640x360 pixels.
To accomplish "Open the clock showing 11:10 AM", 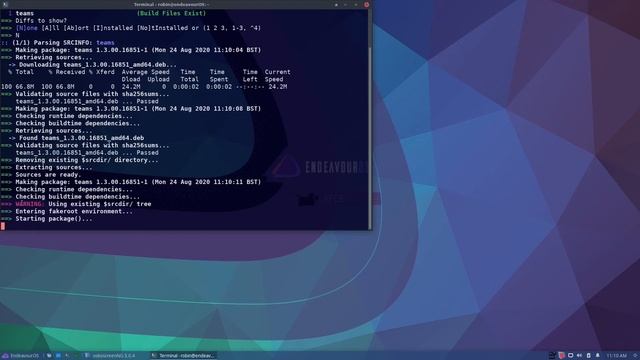I will click(616, 356).
